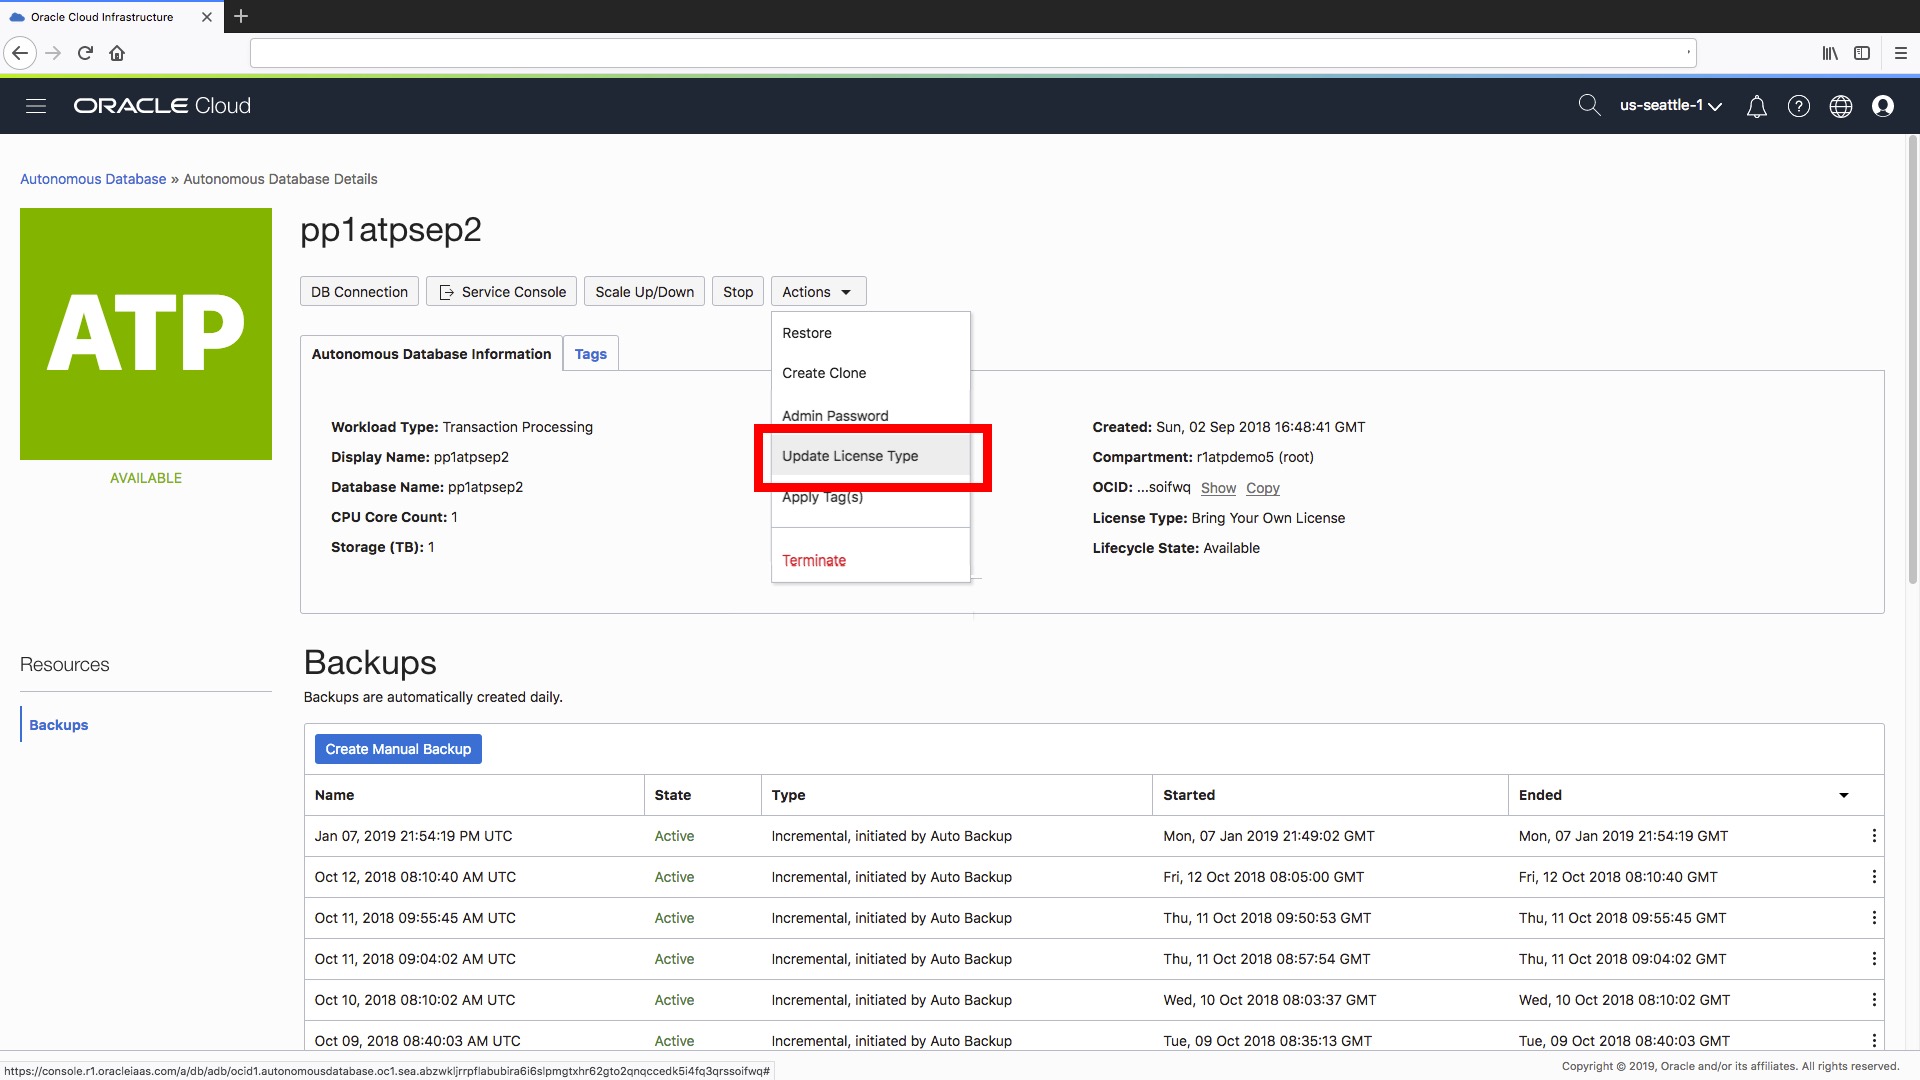Reload the page in browser
This screenshot has width=1920, height=1080.
click(x=85, y=53)
